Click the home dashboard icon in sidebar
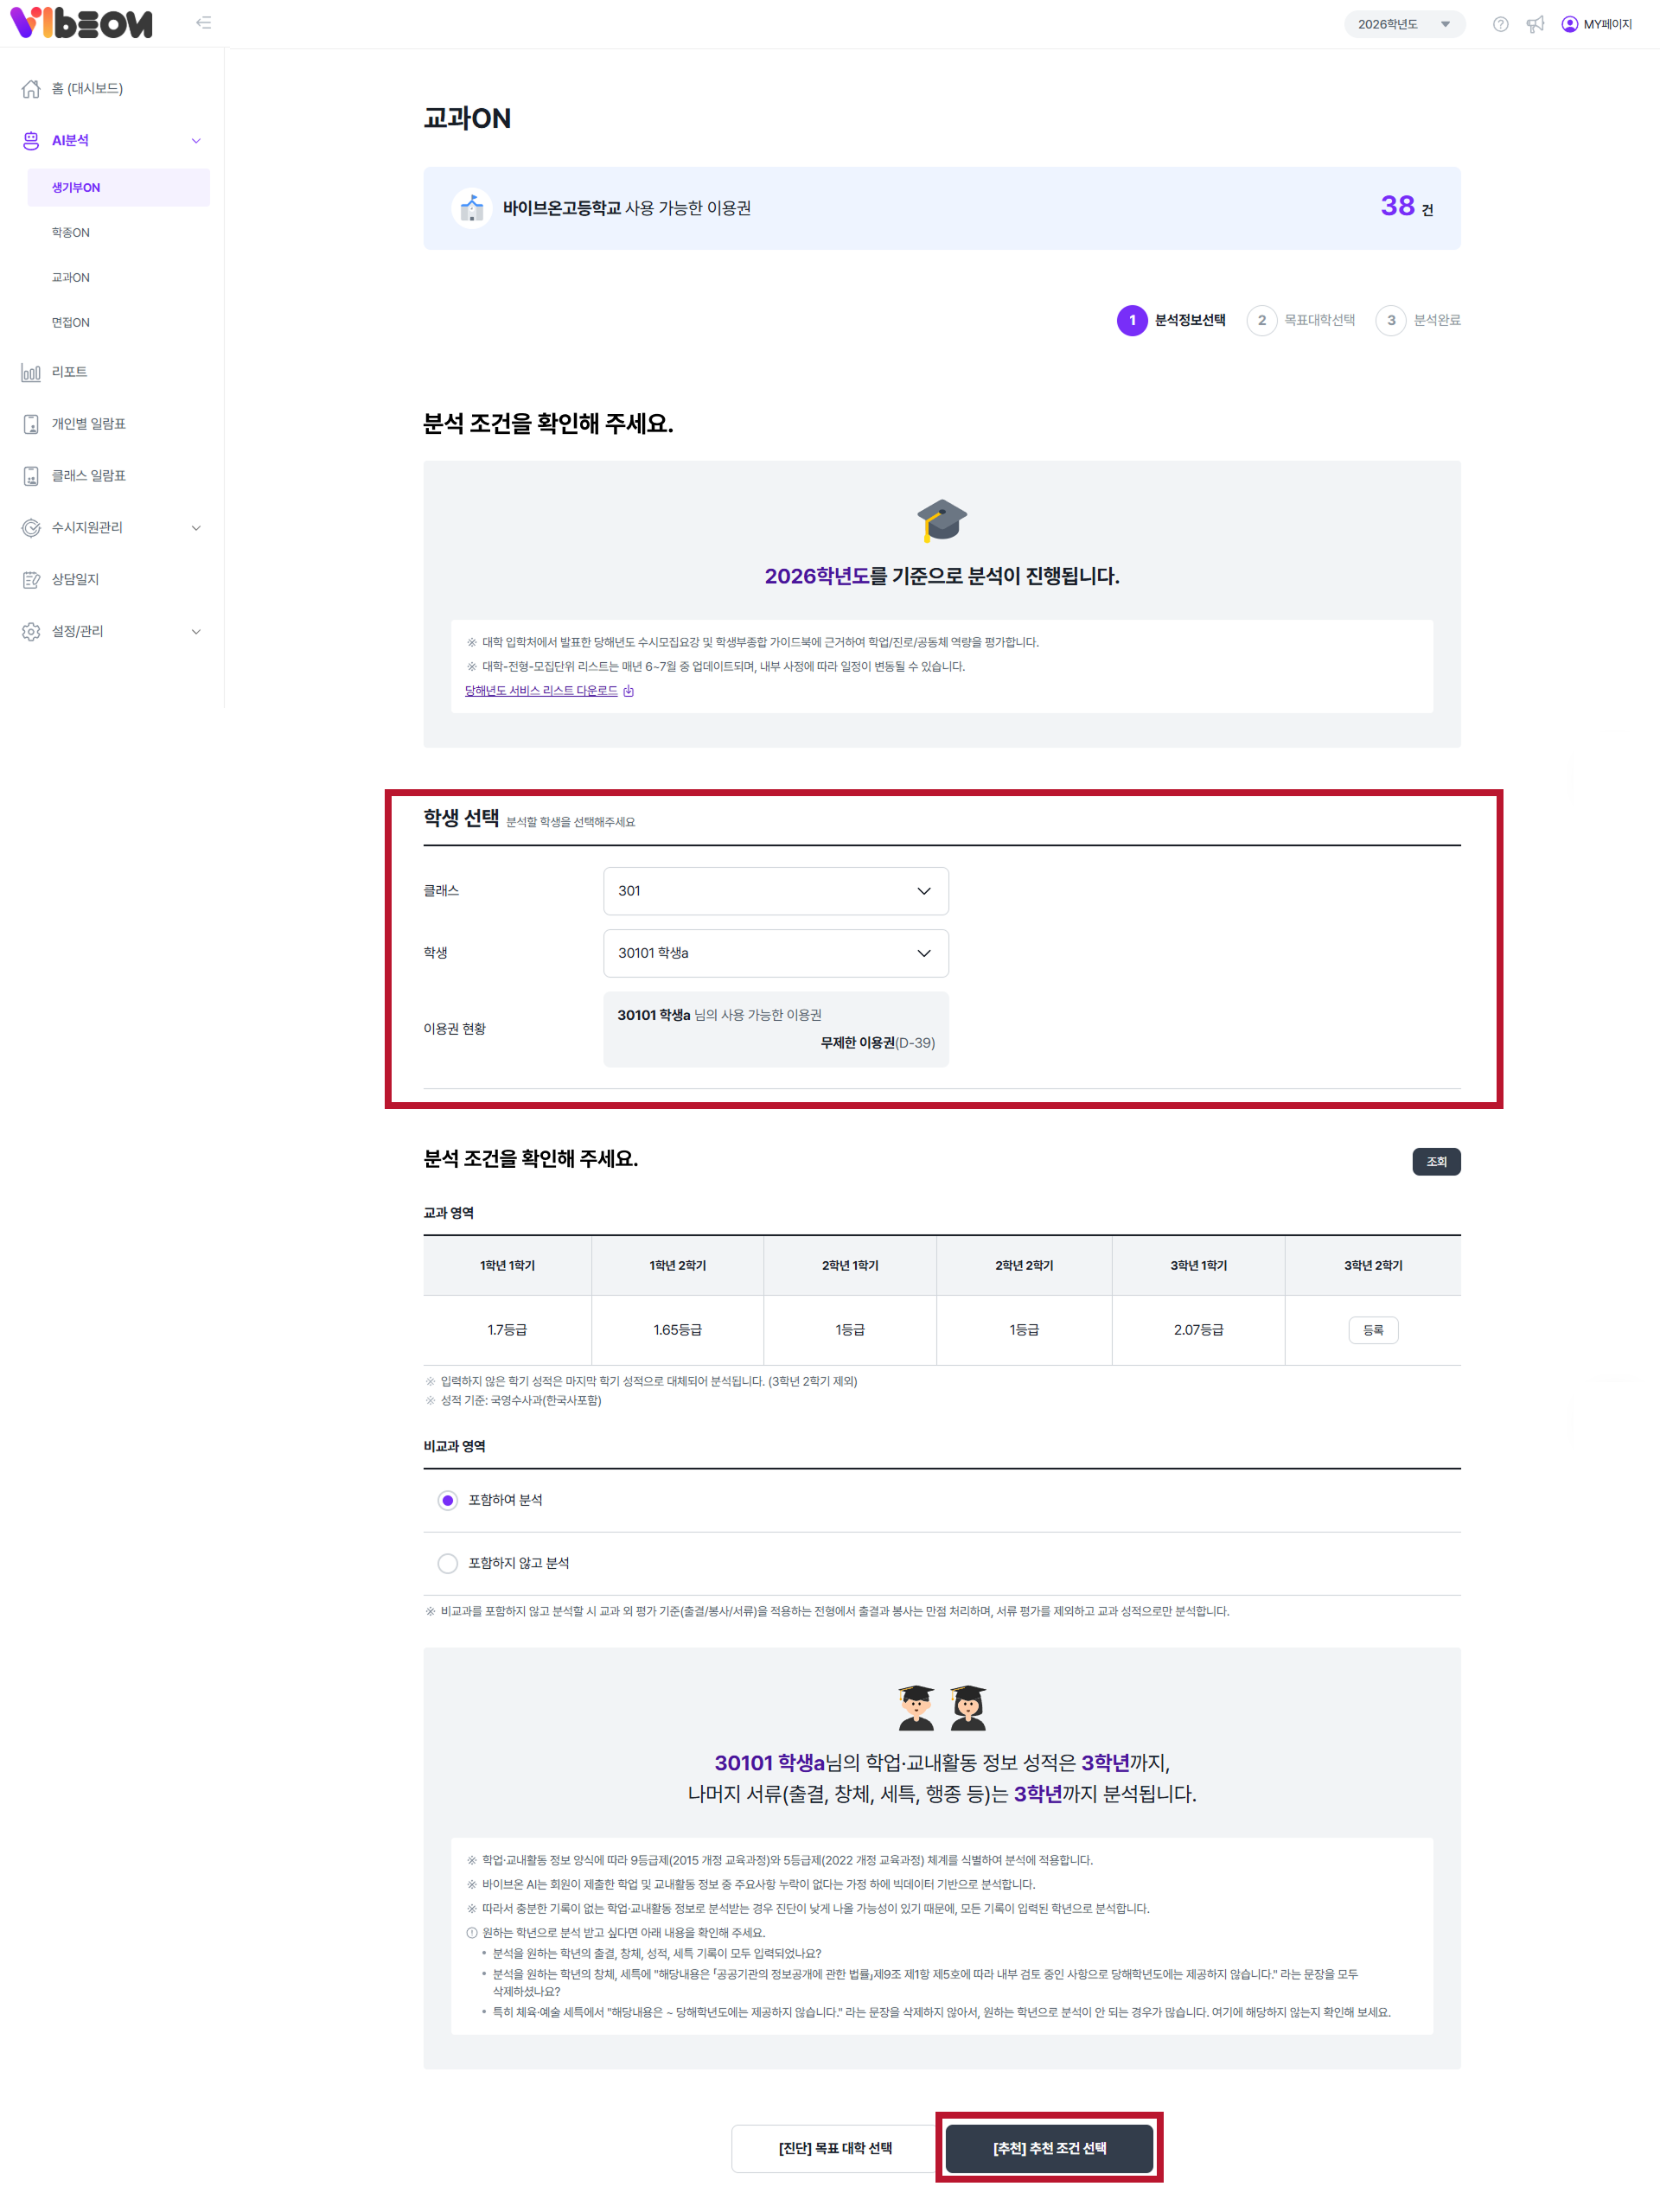Screen dimensions: 1660x2212 pyautogui.click(x=31, y=89)
